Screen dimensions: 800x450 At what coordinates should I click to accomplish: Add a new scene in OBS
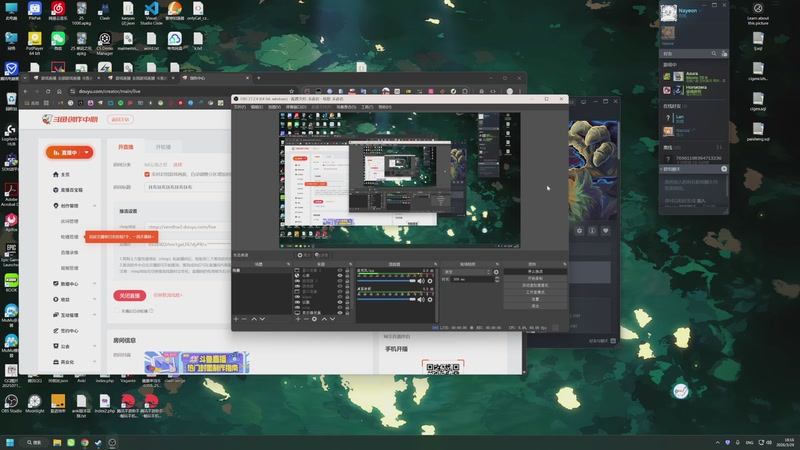(x=236, y=319)
